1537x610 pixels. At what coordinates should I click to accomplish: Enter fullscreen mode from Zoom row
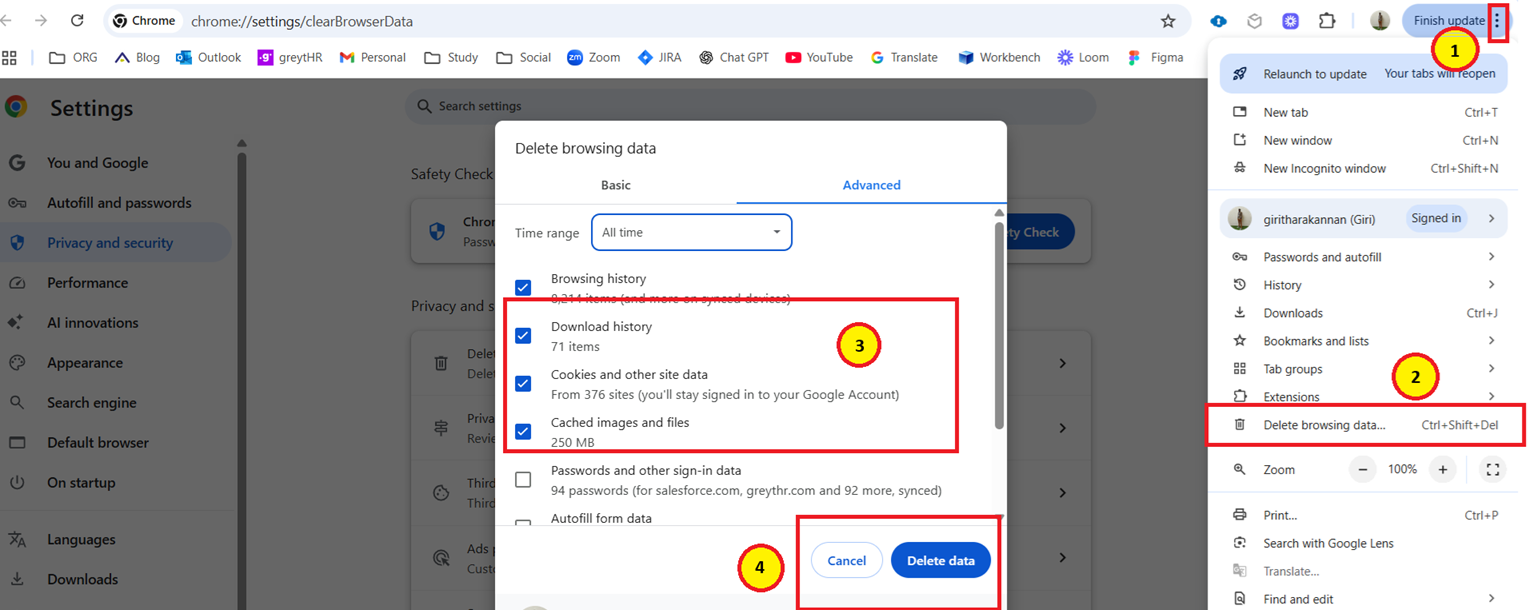(1492, 469)
